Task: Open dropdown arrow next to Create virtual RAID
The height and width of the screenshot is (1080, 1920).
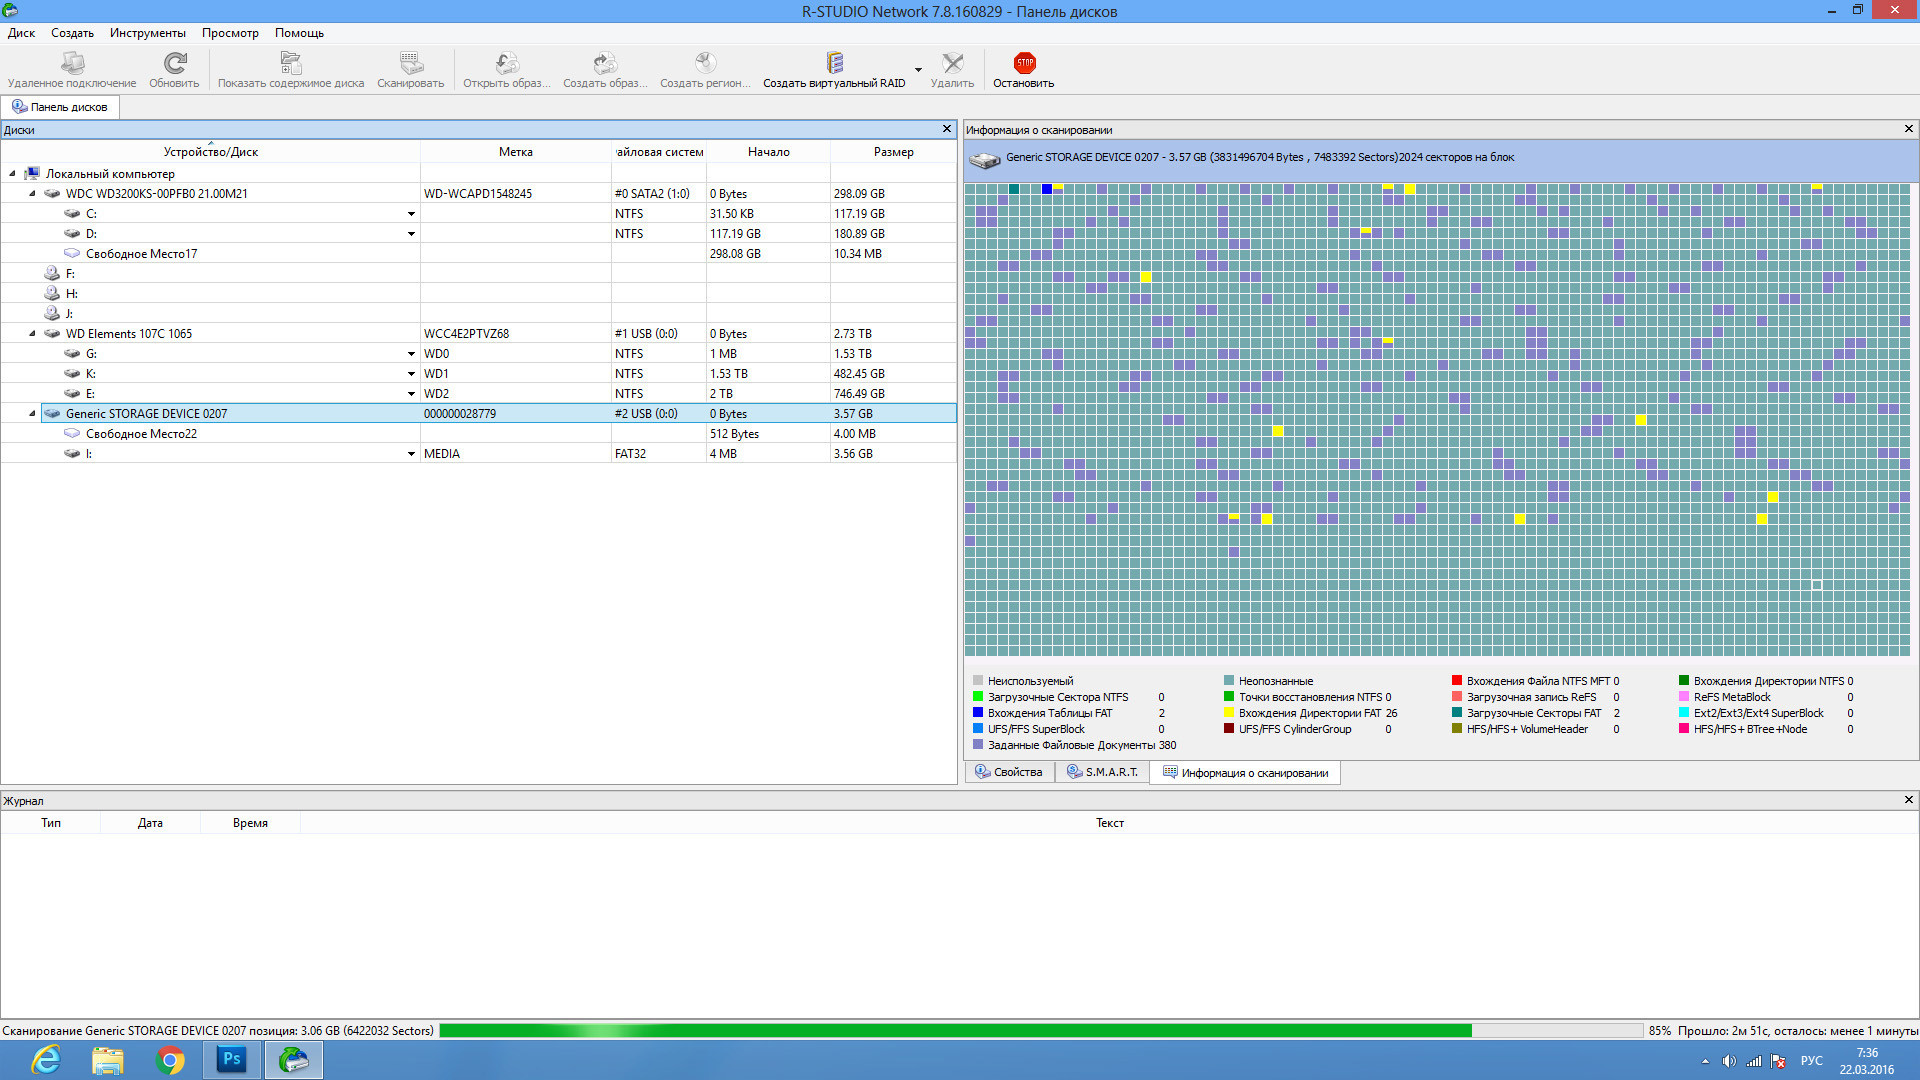Action: click(x=918, y=70)
